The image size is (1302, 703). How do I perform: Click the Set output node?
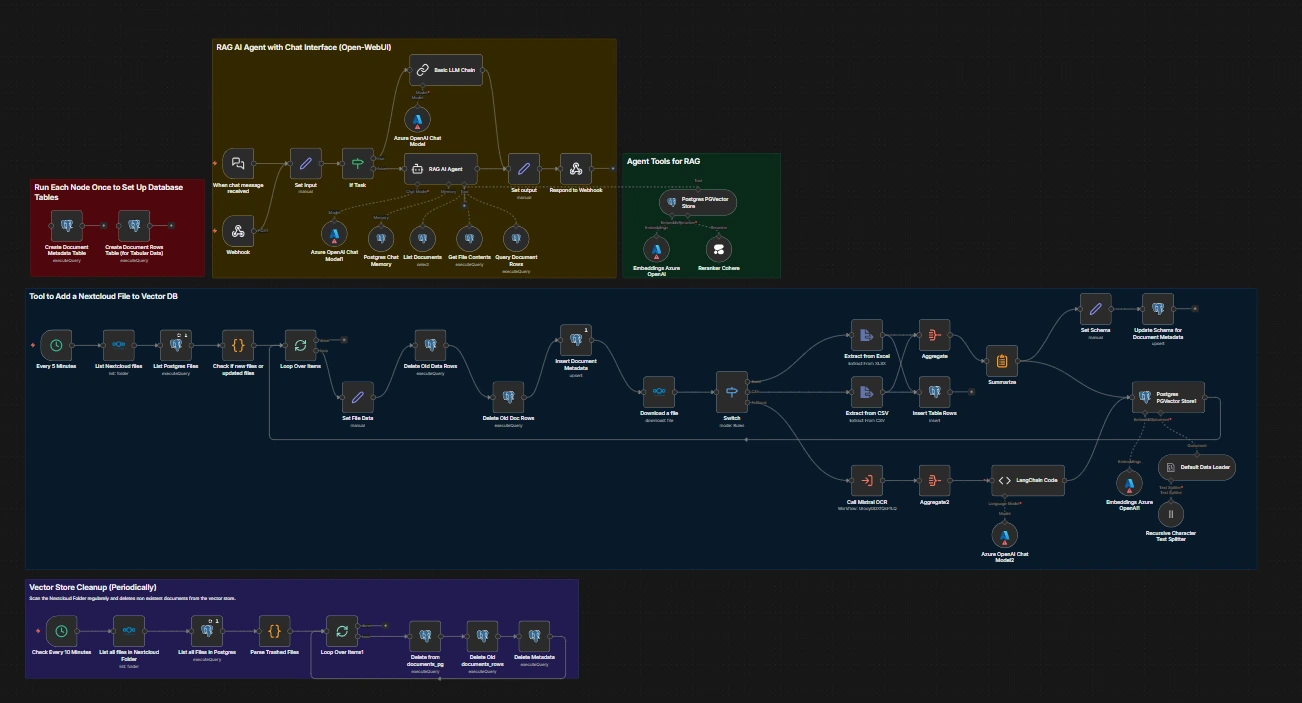point(524,169)
